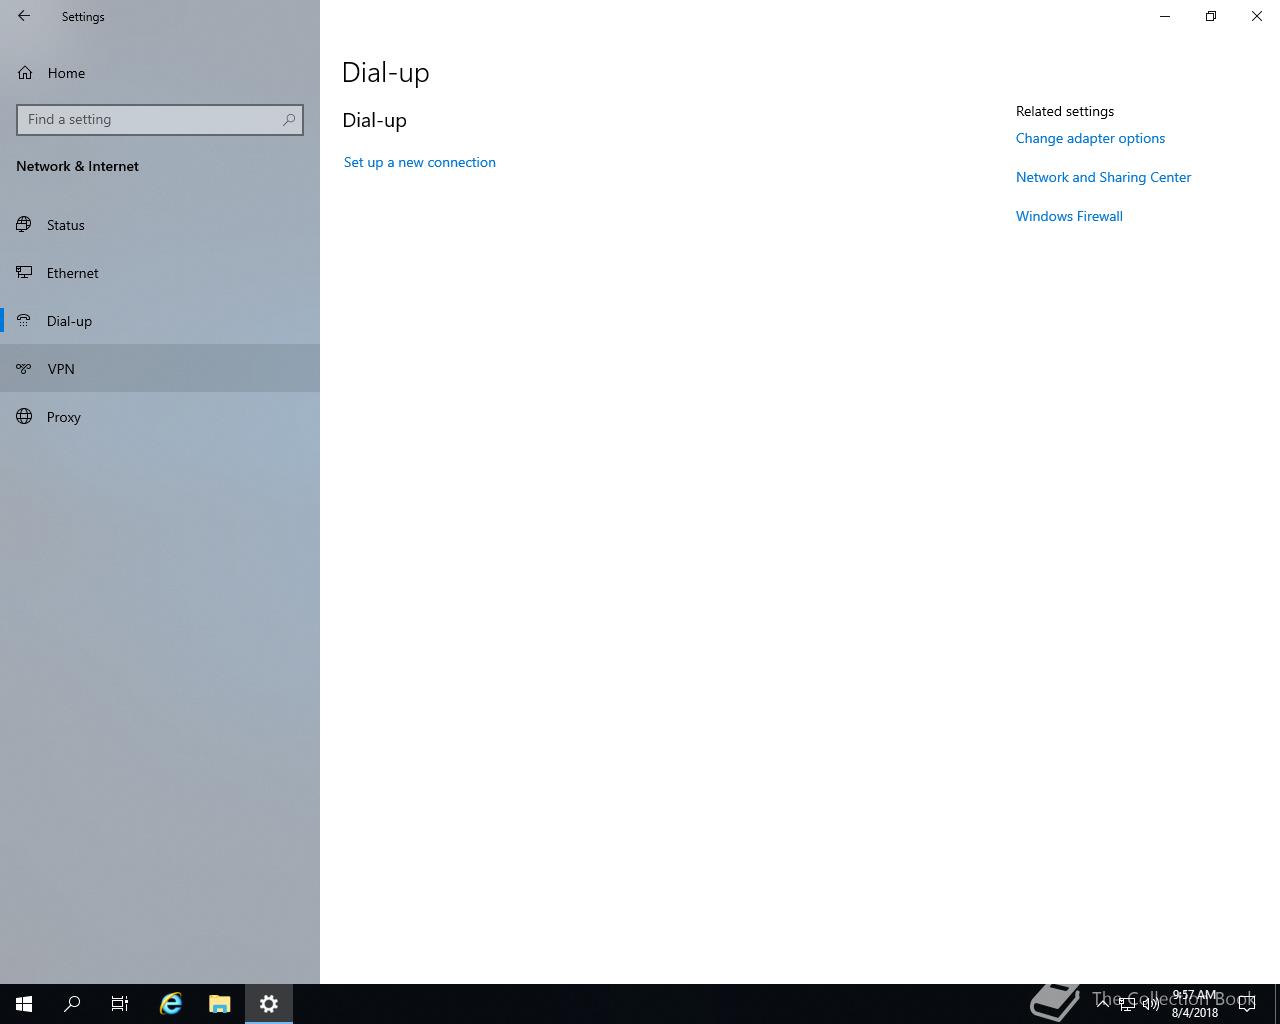The image size is (1280, 1024).
Task: Open File Explorer from taskbar
Action: point(220,1004)
